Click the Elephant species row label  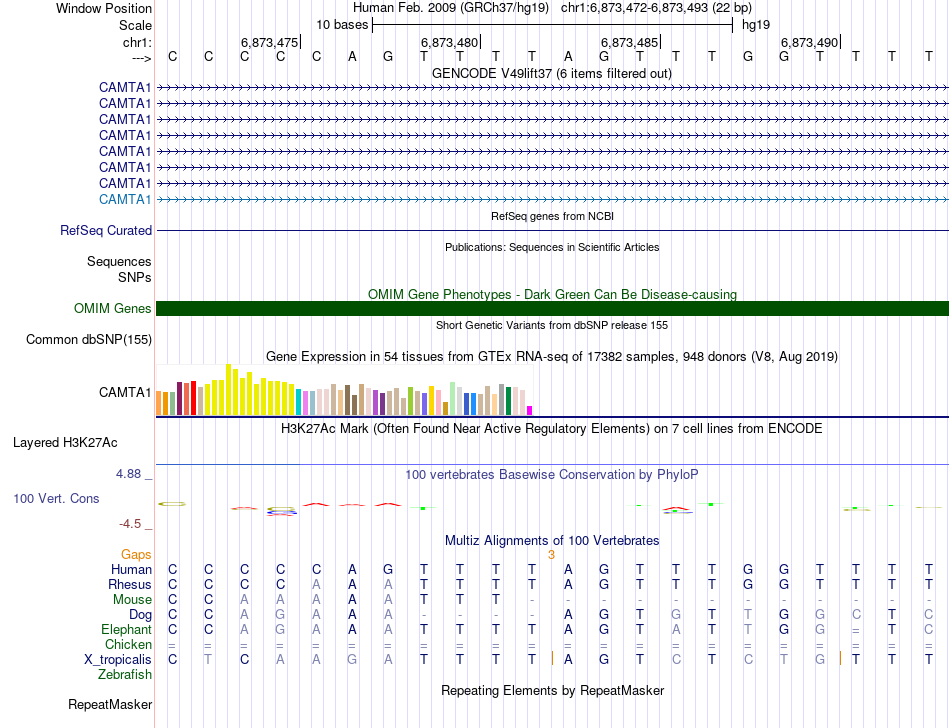tap(126, 629)
